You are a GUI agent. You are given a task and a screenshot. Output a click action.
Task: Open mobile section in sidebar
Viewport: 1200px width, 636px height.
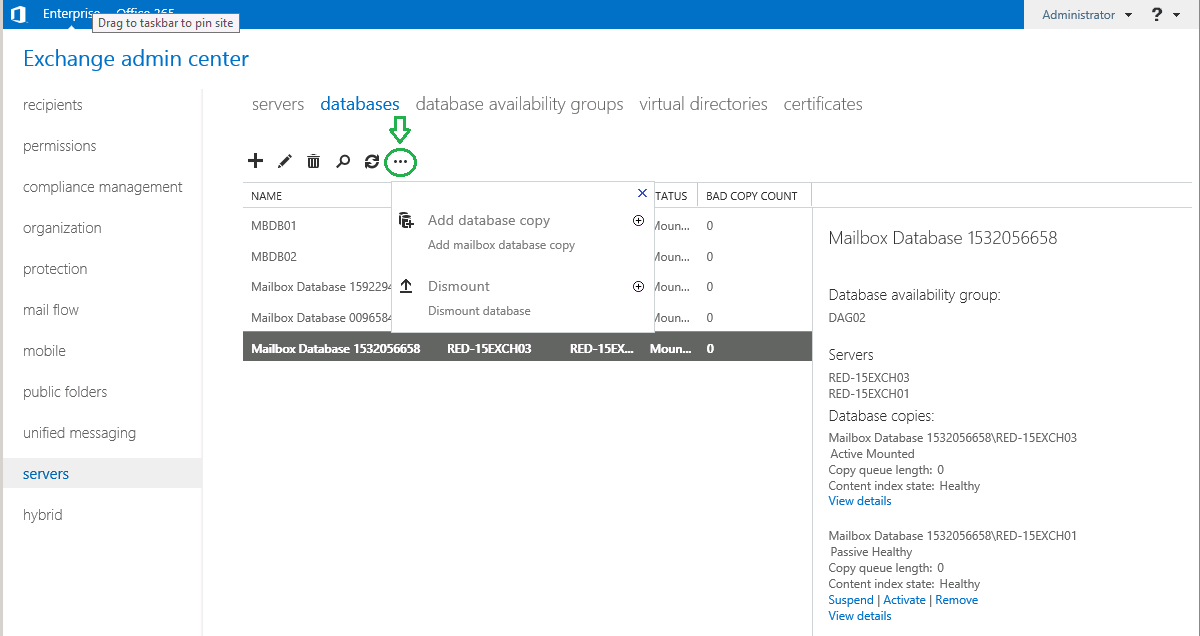coord(44,351)
